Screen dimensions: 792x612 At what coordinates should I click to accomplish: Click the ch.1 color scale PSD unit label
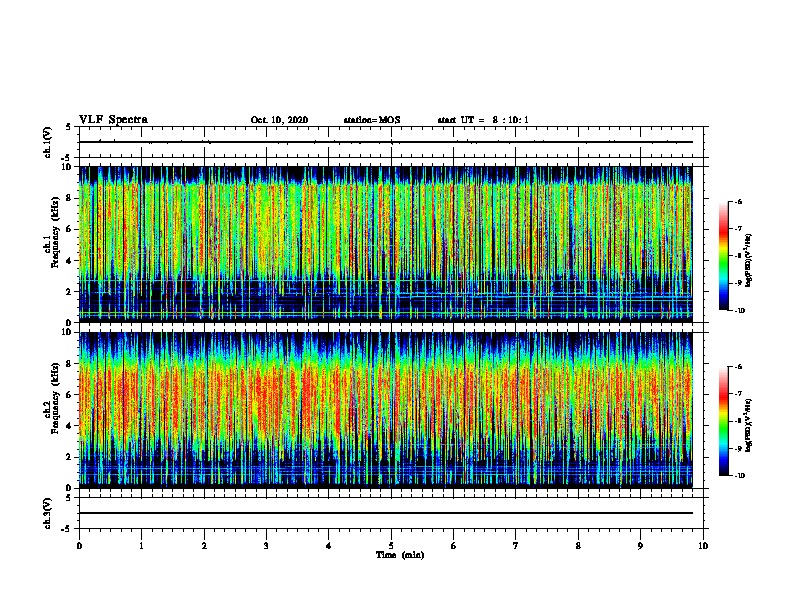pyautogui.click(x=749, y=260)
